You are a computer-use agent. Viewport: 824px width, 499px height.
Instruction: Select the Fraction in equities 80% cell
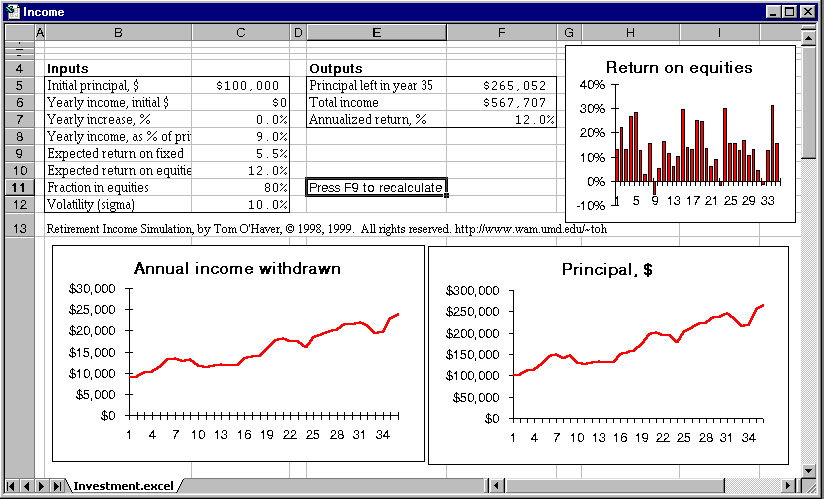point(241,188)
